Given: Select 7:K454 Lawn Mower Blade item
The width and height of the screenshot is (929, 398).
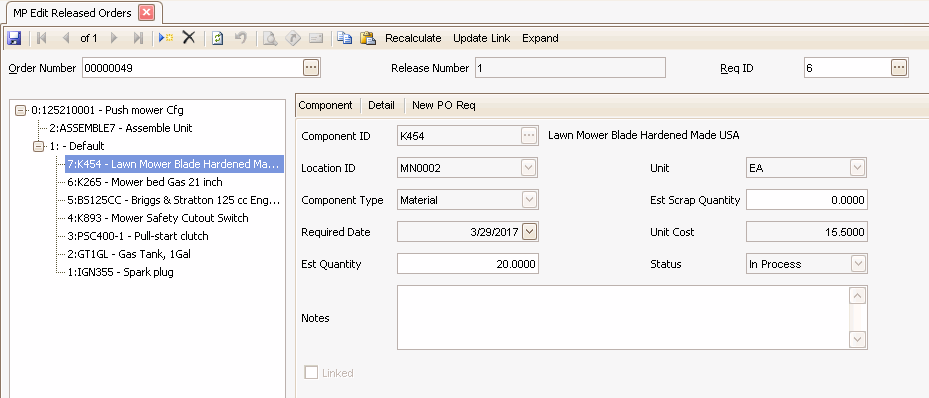Looking at the screenshot, I should [x=174, y=164].
